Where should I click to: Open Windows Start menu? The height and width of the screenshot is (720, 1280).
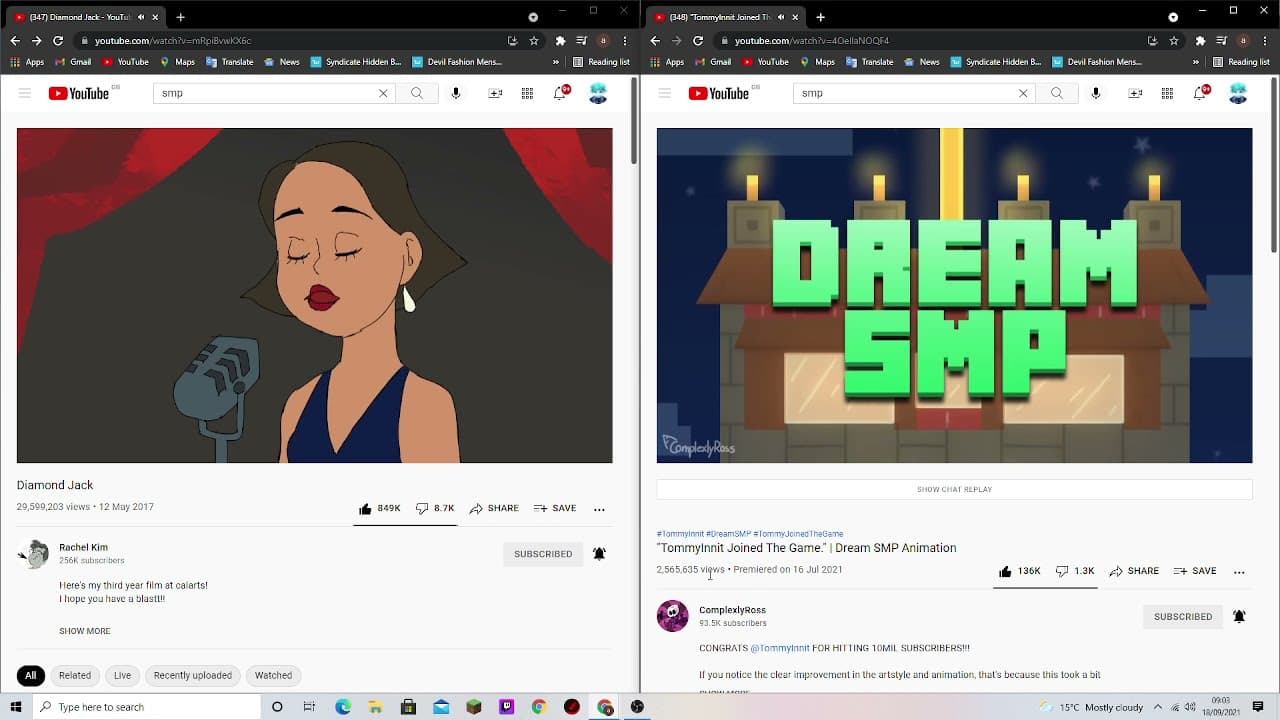[16, 707]
